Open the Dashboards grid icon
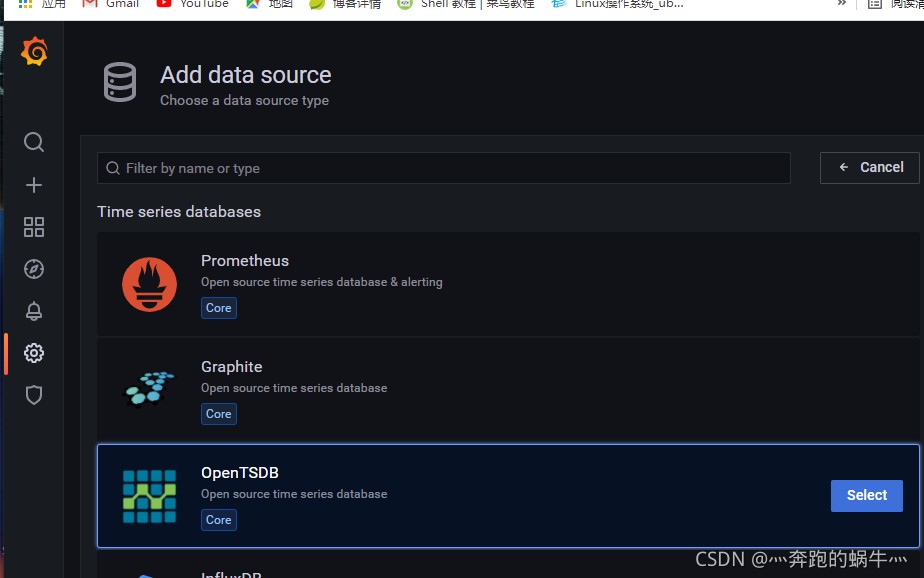Image resolution: width=924 pixels, height=578 pixels. pyautogui.click(x=34, y=227)
